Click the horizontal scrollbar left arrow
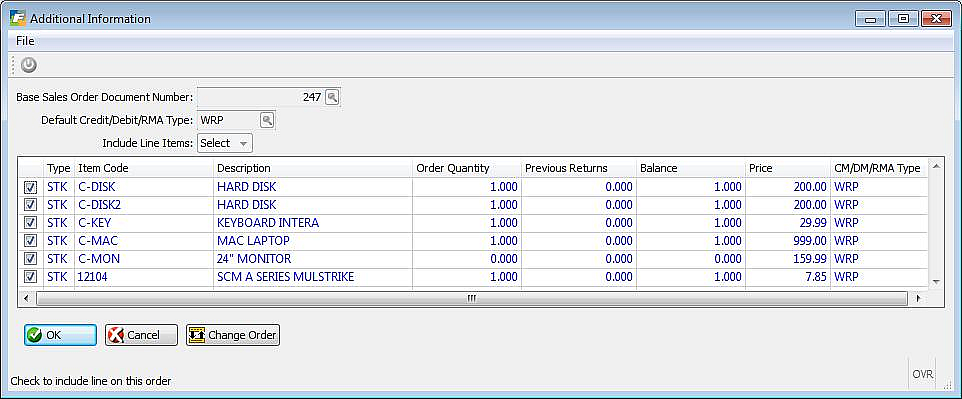The width and height of the screenshot is (962, 399). [x=26, y=298]
